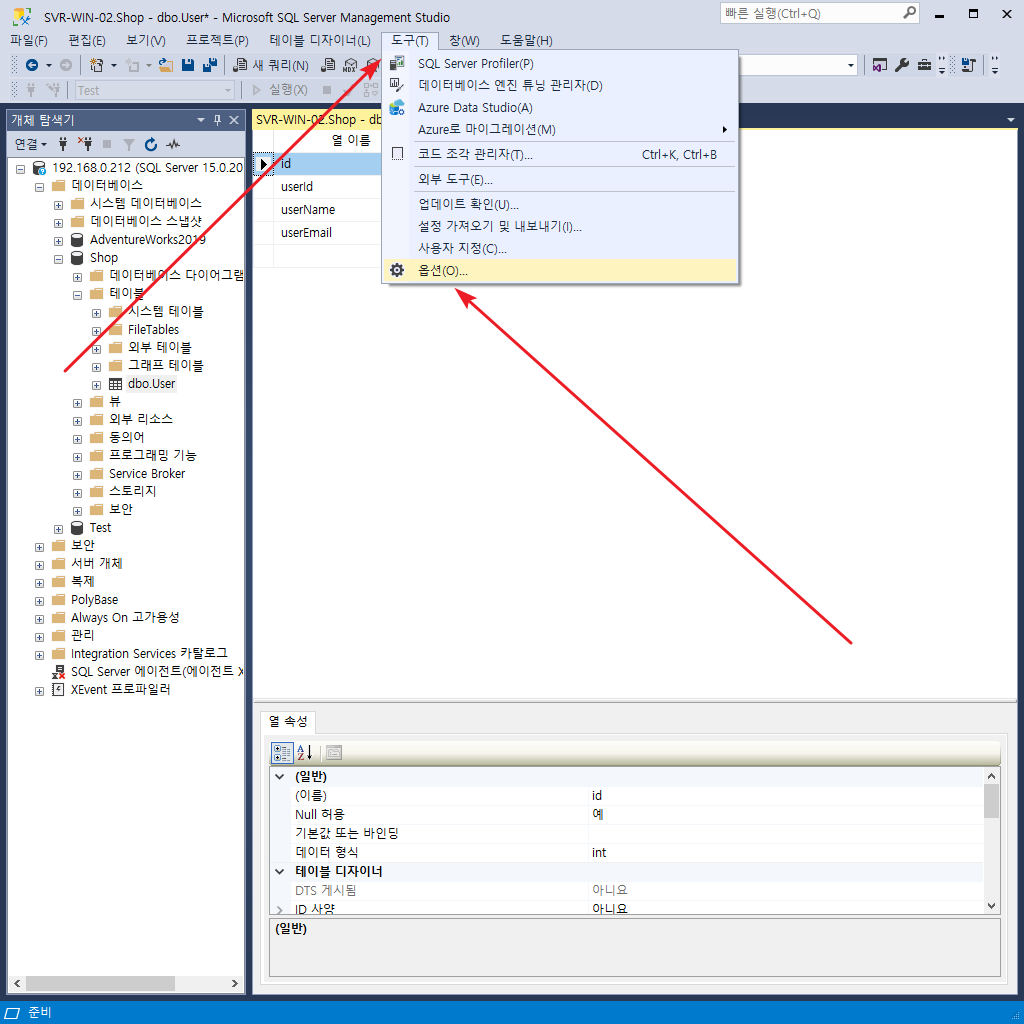
Task: Choose 옵션(O)... from the Tools menu
Action: [x=560, y=270]
